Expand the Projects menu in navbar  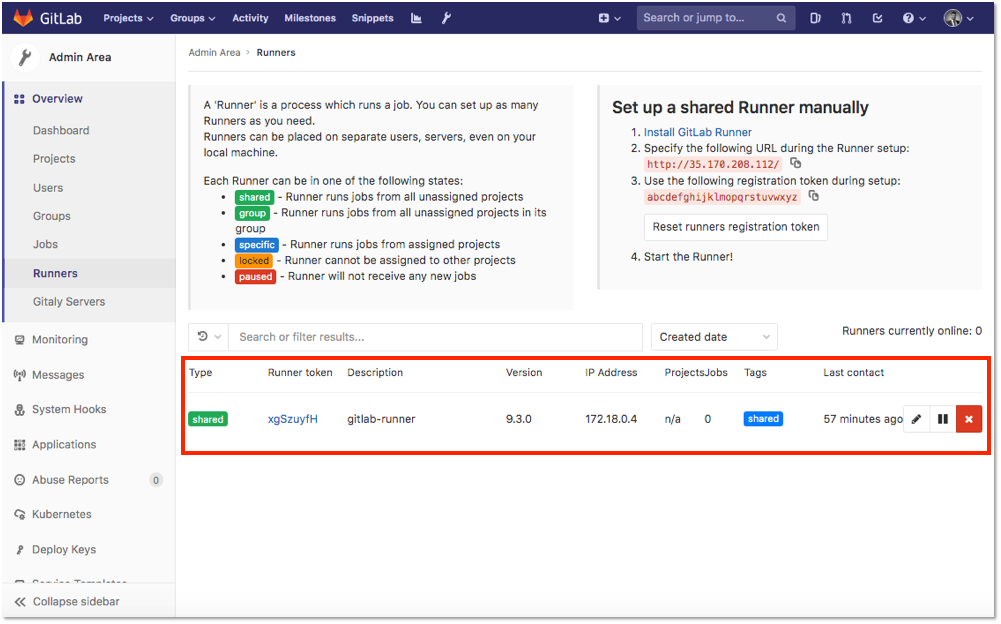[x=128, y=18]
